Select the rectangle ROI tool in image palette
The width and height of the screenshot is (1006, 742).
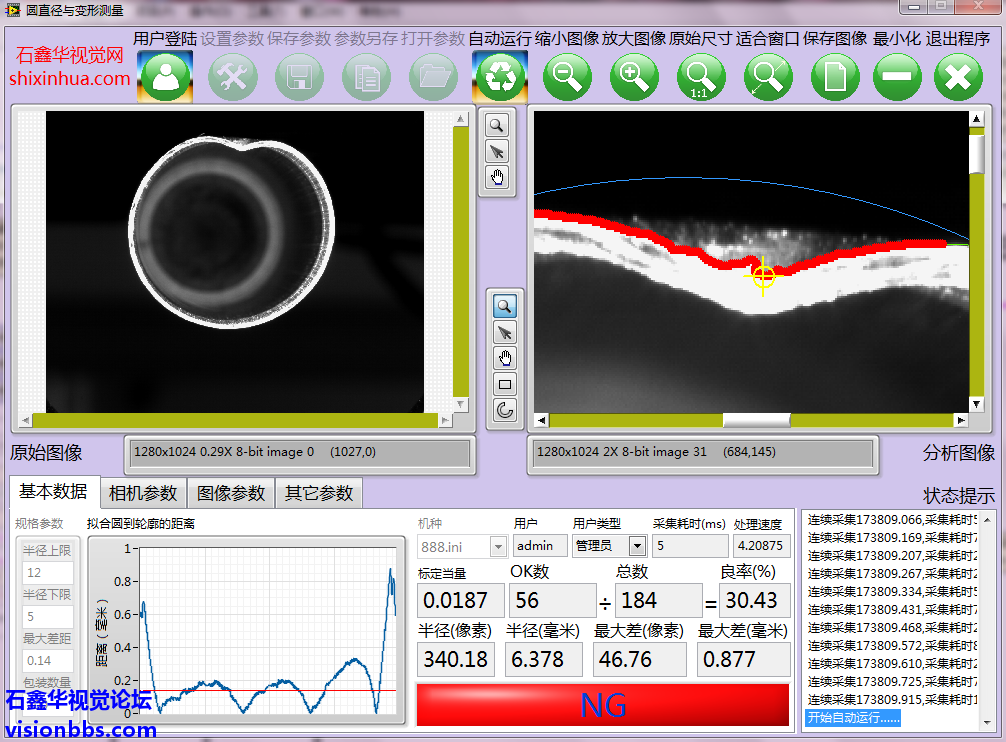coord(505,384)
